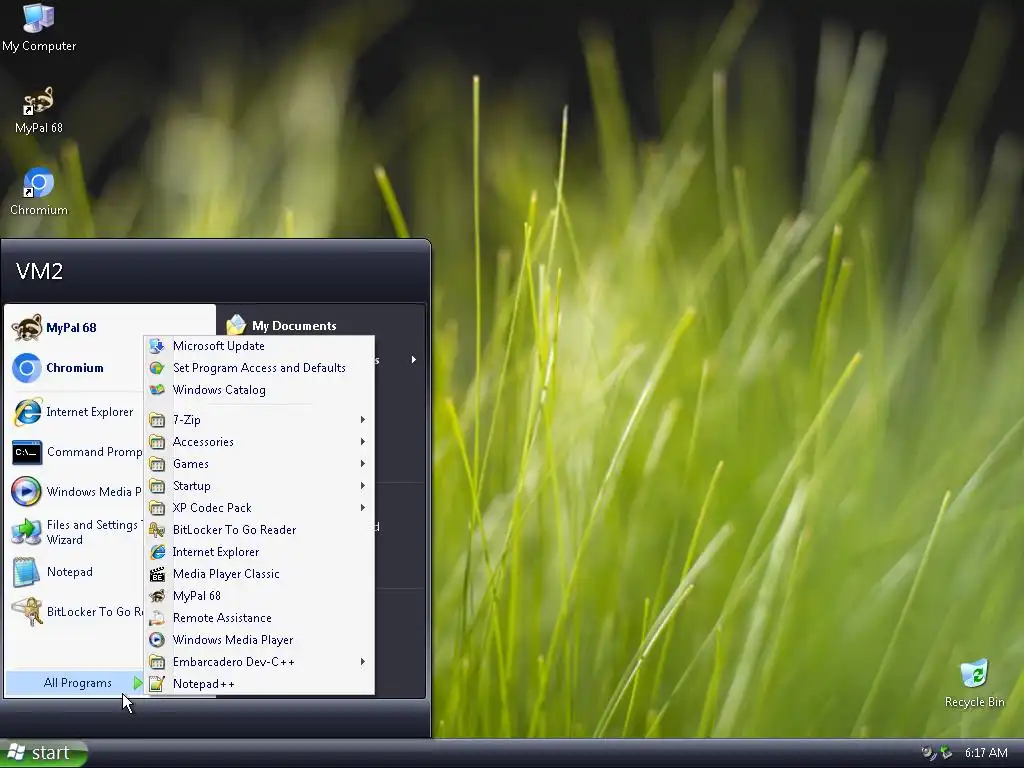
Task: Click Chromium icon in Start menu pinned list
Action: point(27,368)
